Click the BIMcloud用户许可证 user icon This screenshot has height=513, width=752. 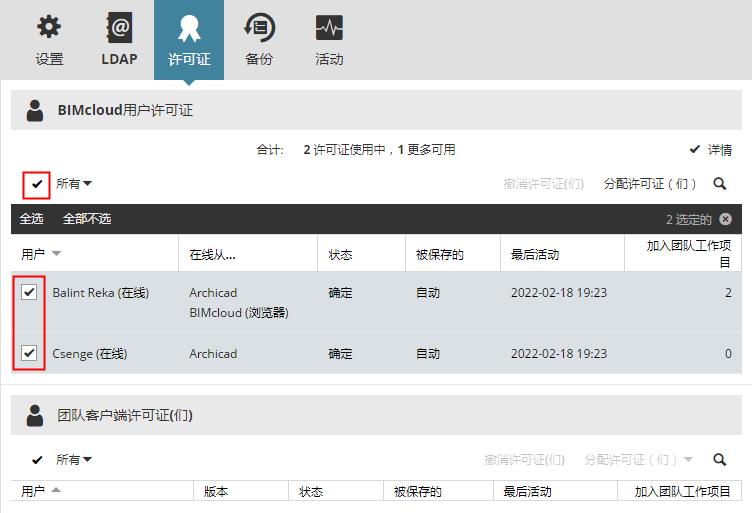pyautogui.click(x=35, y=110)
